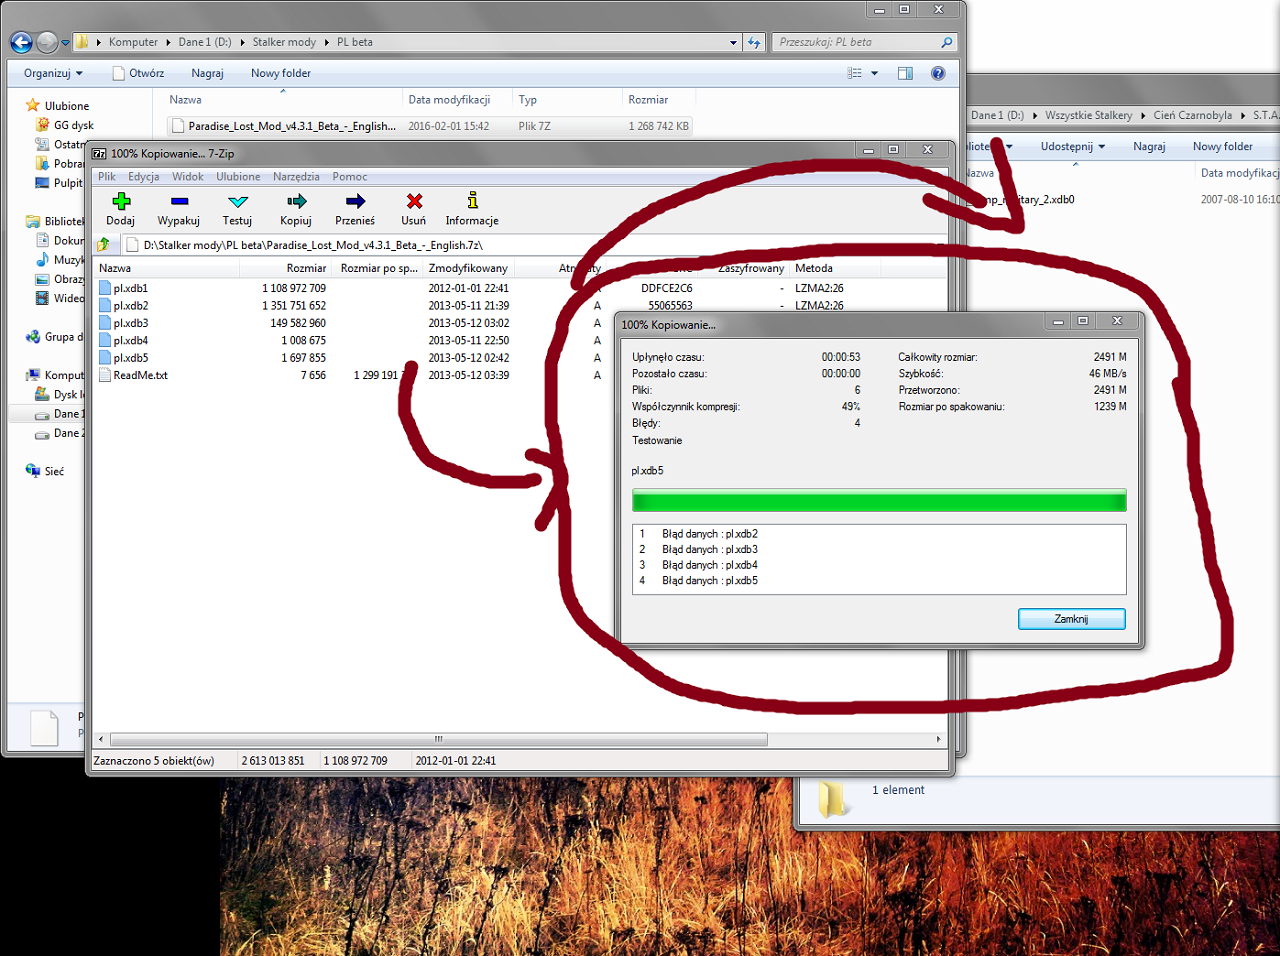Click the Zamknij button in copying dialog
The height and width of the screenshot is (956, 1280).
click(x=1071, y=619)
